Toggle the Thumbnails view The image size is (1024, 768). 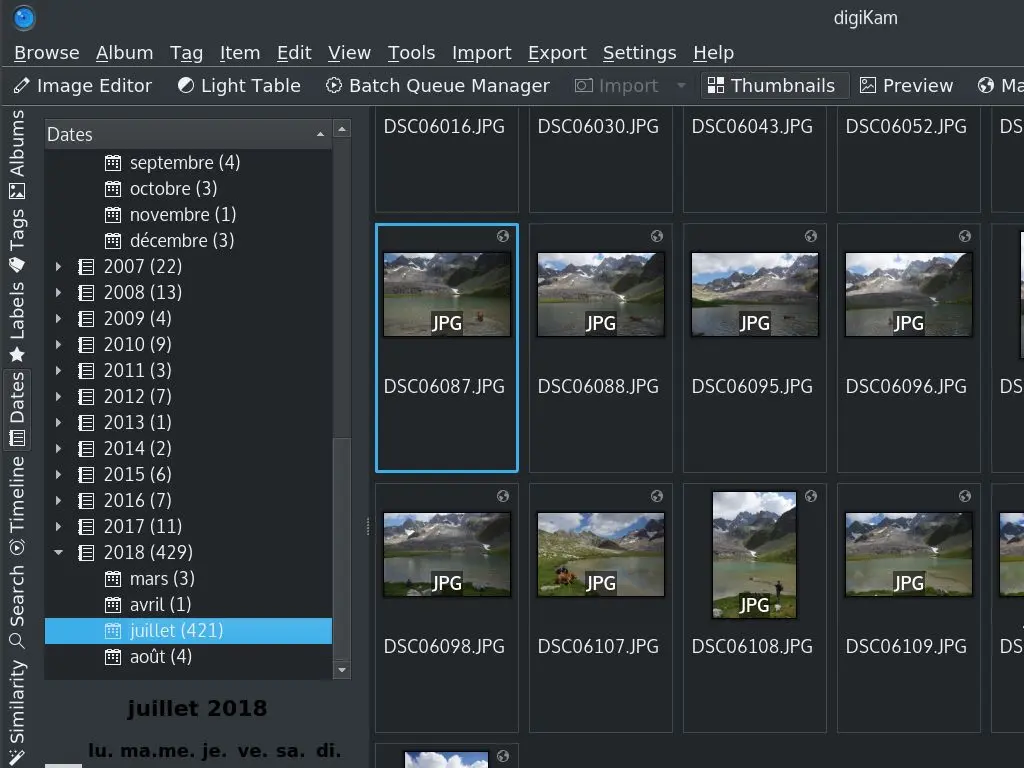tap(774, 85)
